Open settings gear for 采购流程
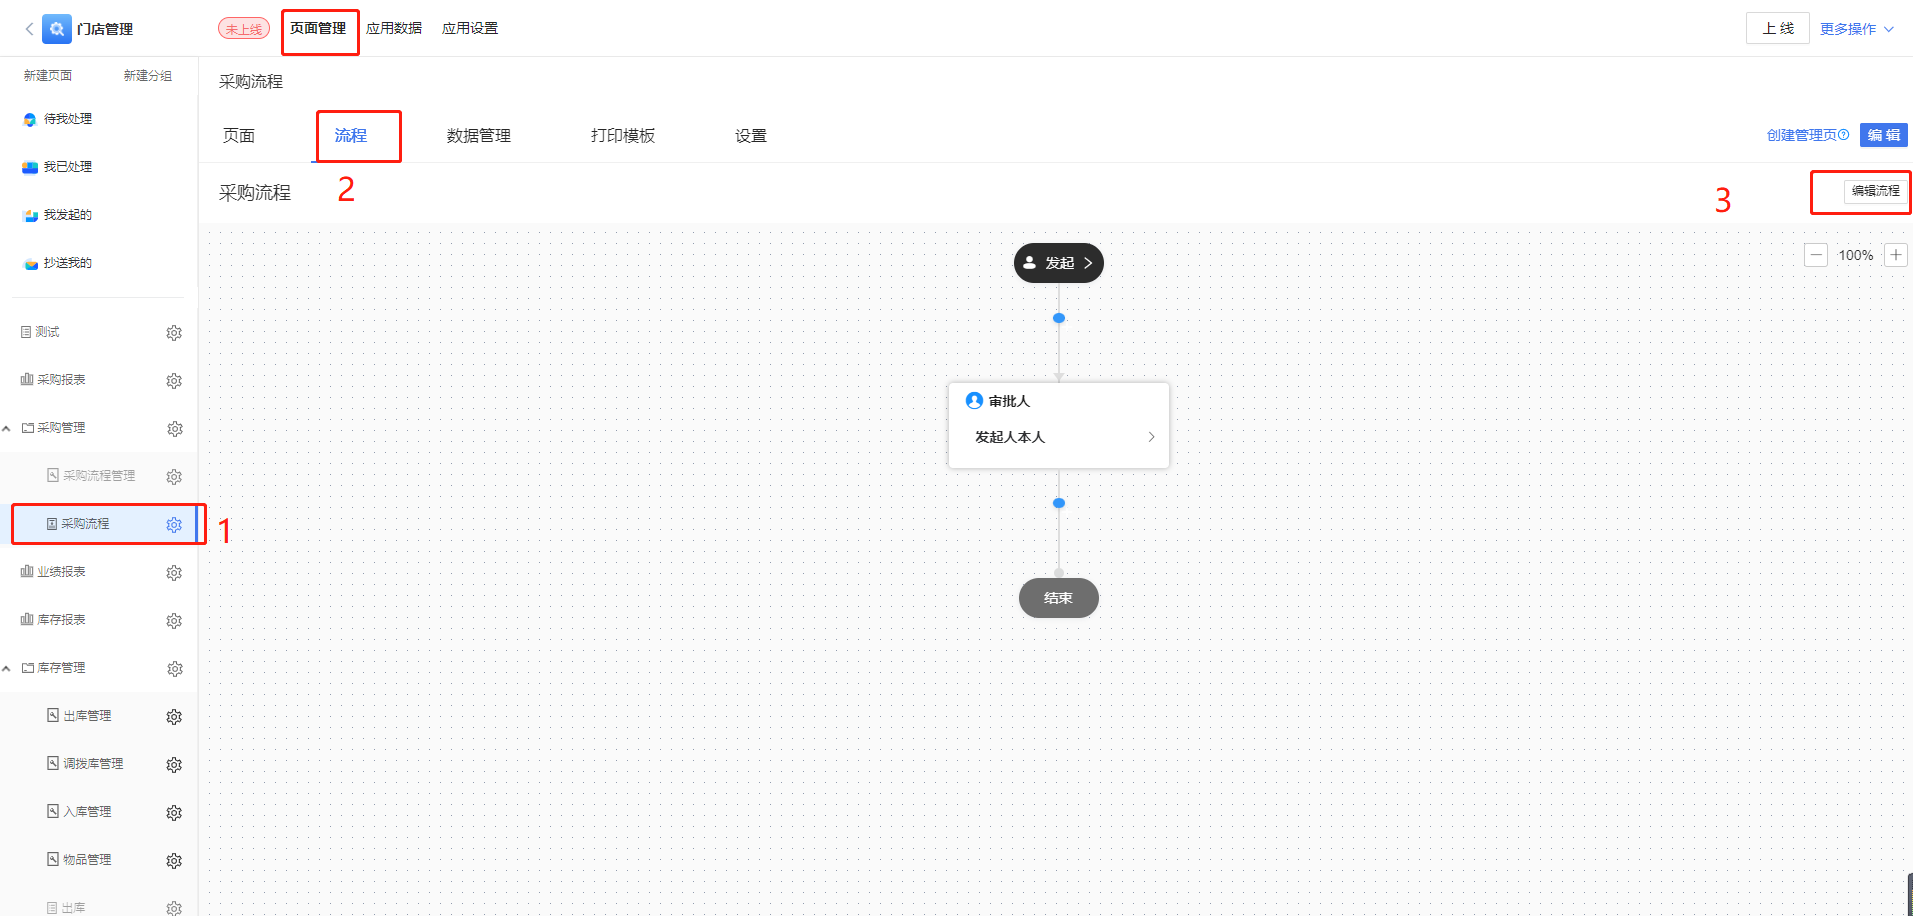Screen dimensions: 1913x916 (174, 525)
